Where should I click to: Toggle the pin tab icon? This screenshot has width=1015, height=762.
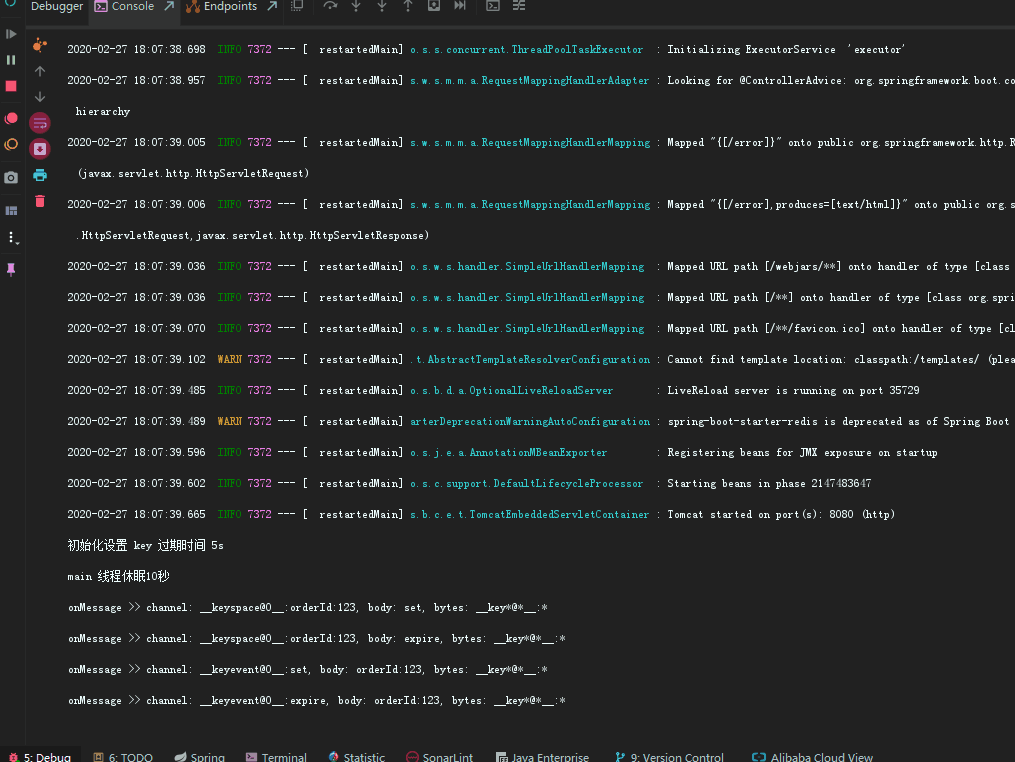click(11, 269)
